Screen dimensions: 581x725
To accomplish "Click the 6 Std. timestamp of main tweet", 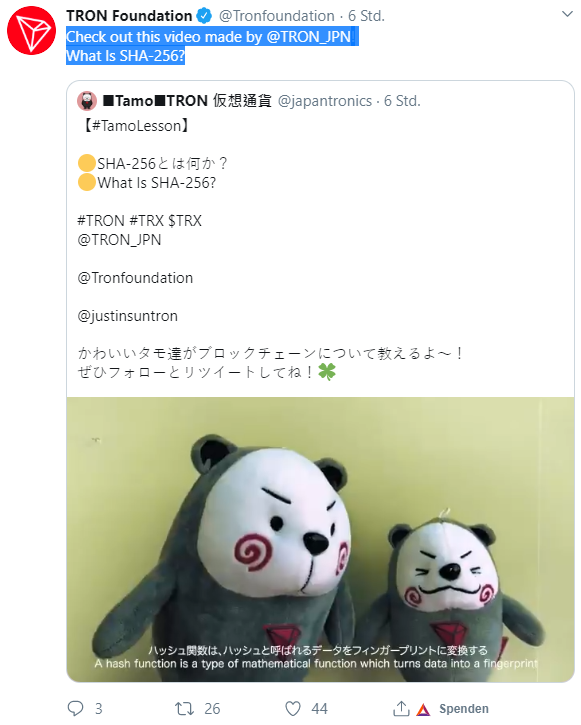I will (x=366, y=16).
